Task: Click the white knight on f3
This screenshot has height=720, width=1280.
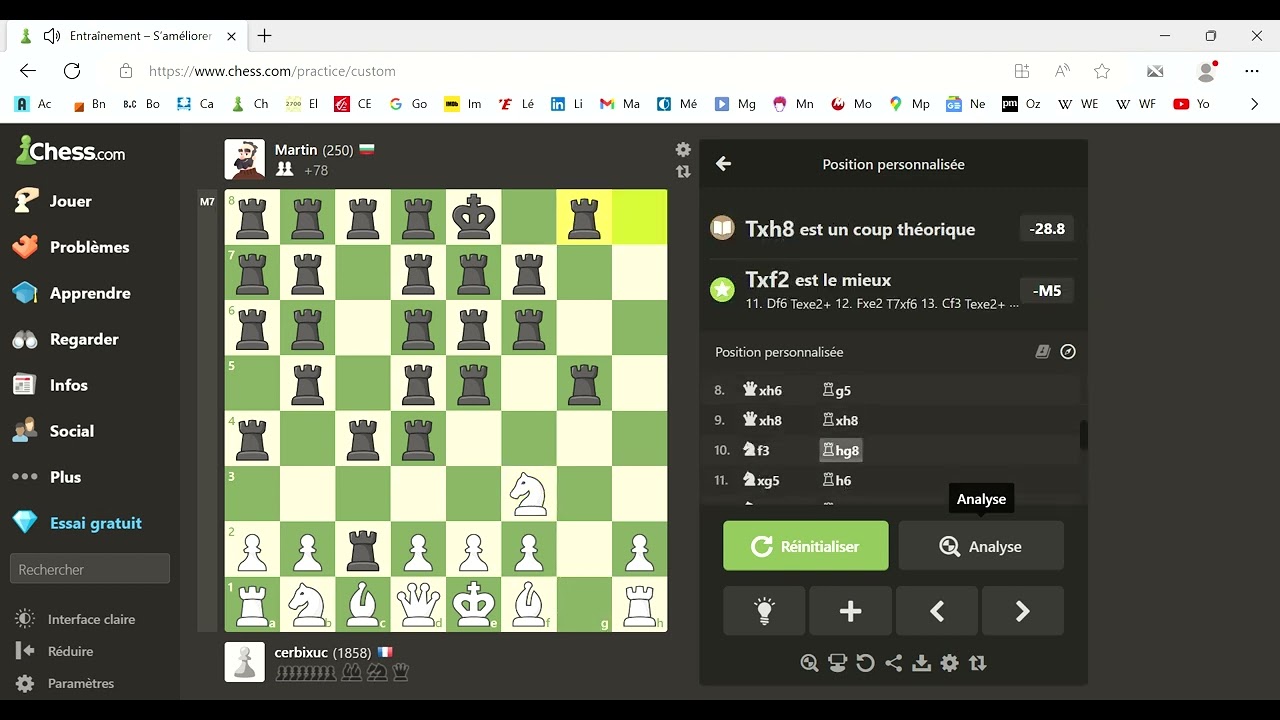Action: (528, 493)
